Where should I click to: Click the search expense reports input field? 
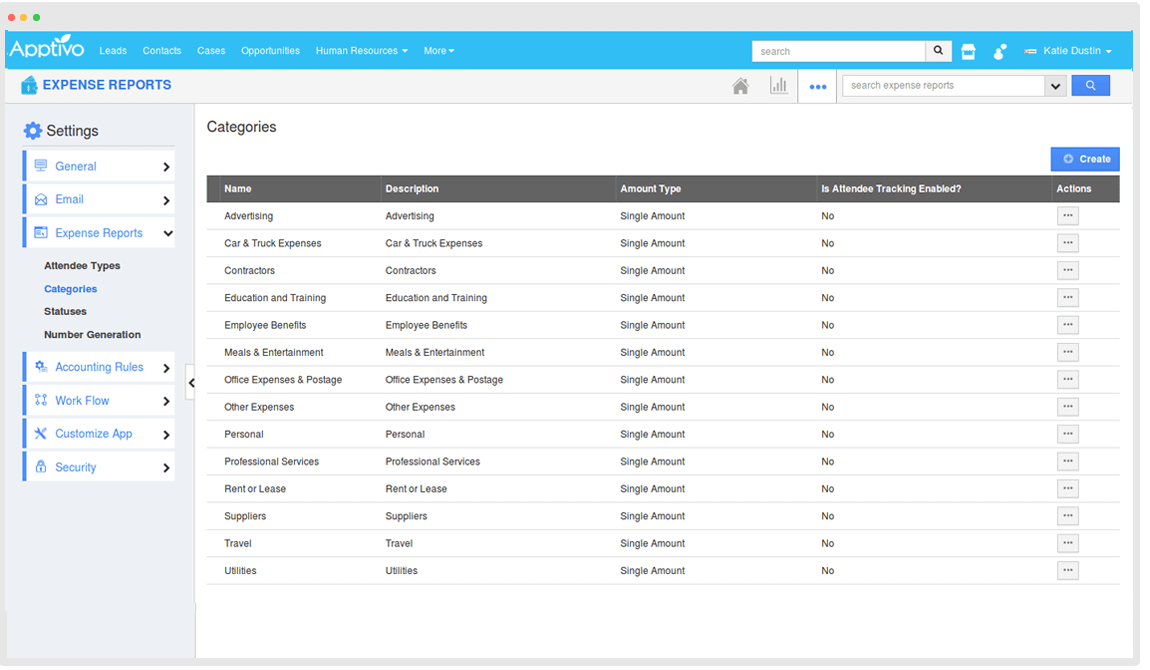[943, 86]
